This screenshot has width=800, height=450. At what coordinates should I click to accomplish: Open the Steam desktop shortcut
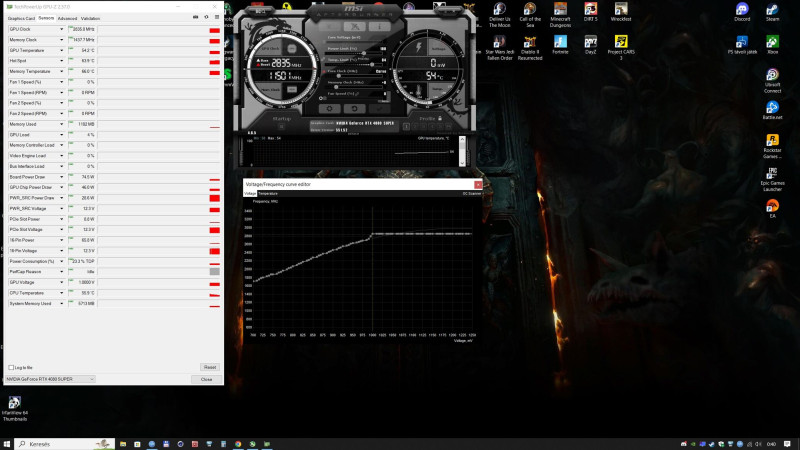click(x=772, y=10)
